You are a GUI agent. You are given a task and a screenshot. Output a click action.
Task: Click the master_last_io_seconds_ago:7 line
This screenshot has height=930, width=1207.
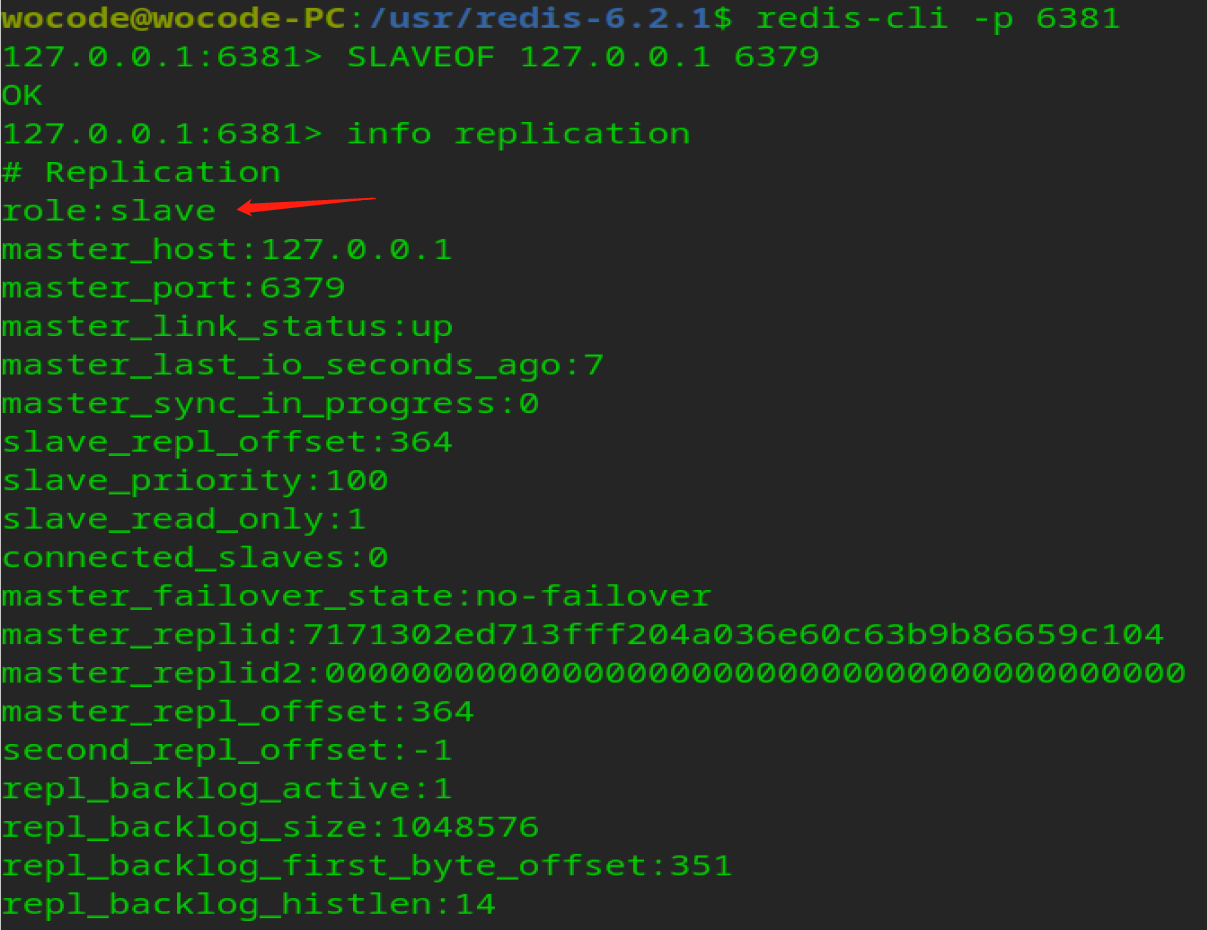click(x=303, y=365)
